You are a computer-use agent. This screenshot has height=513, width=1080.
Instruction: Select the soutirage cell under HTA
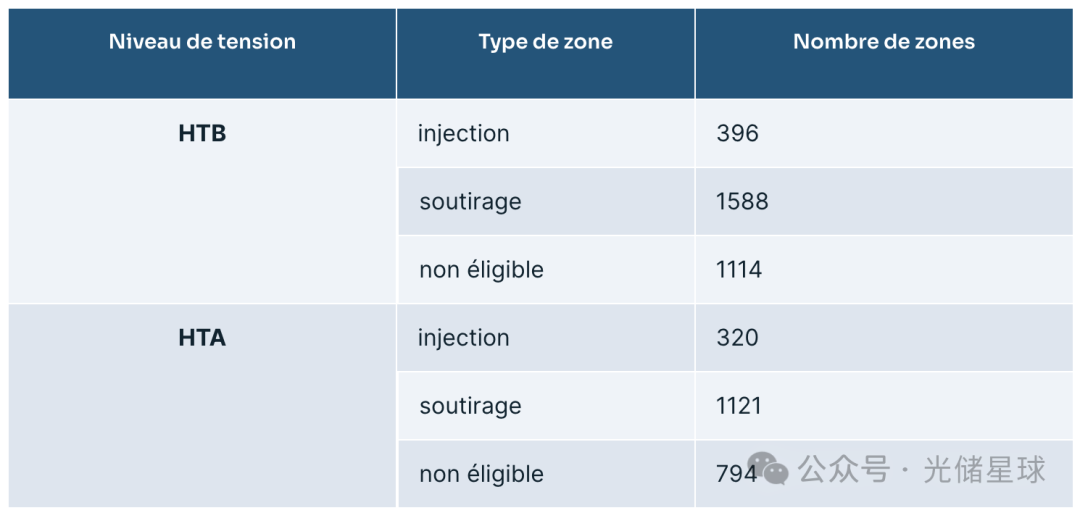(x=470, y=406)
